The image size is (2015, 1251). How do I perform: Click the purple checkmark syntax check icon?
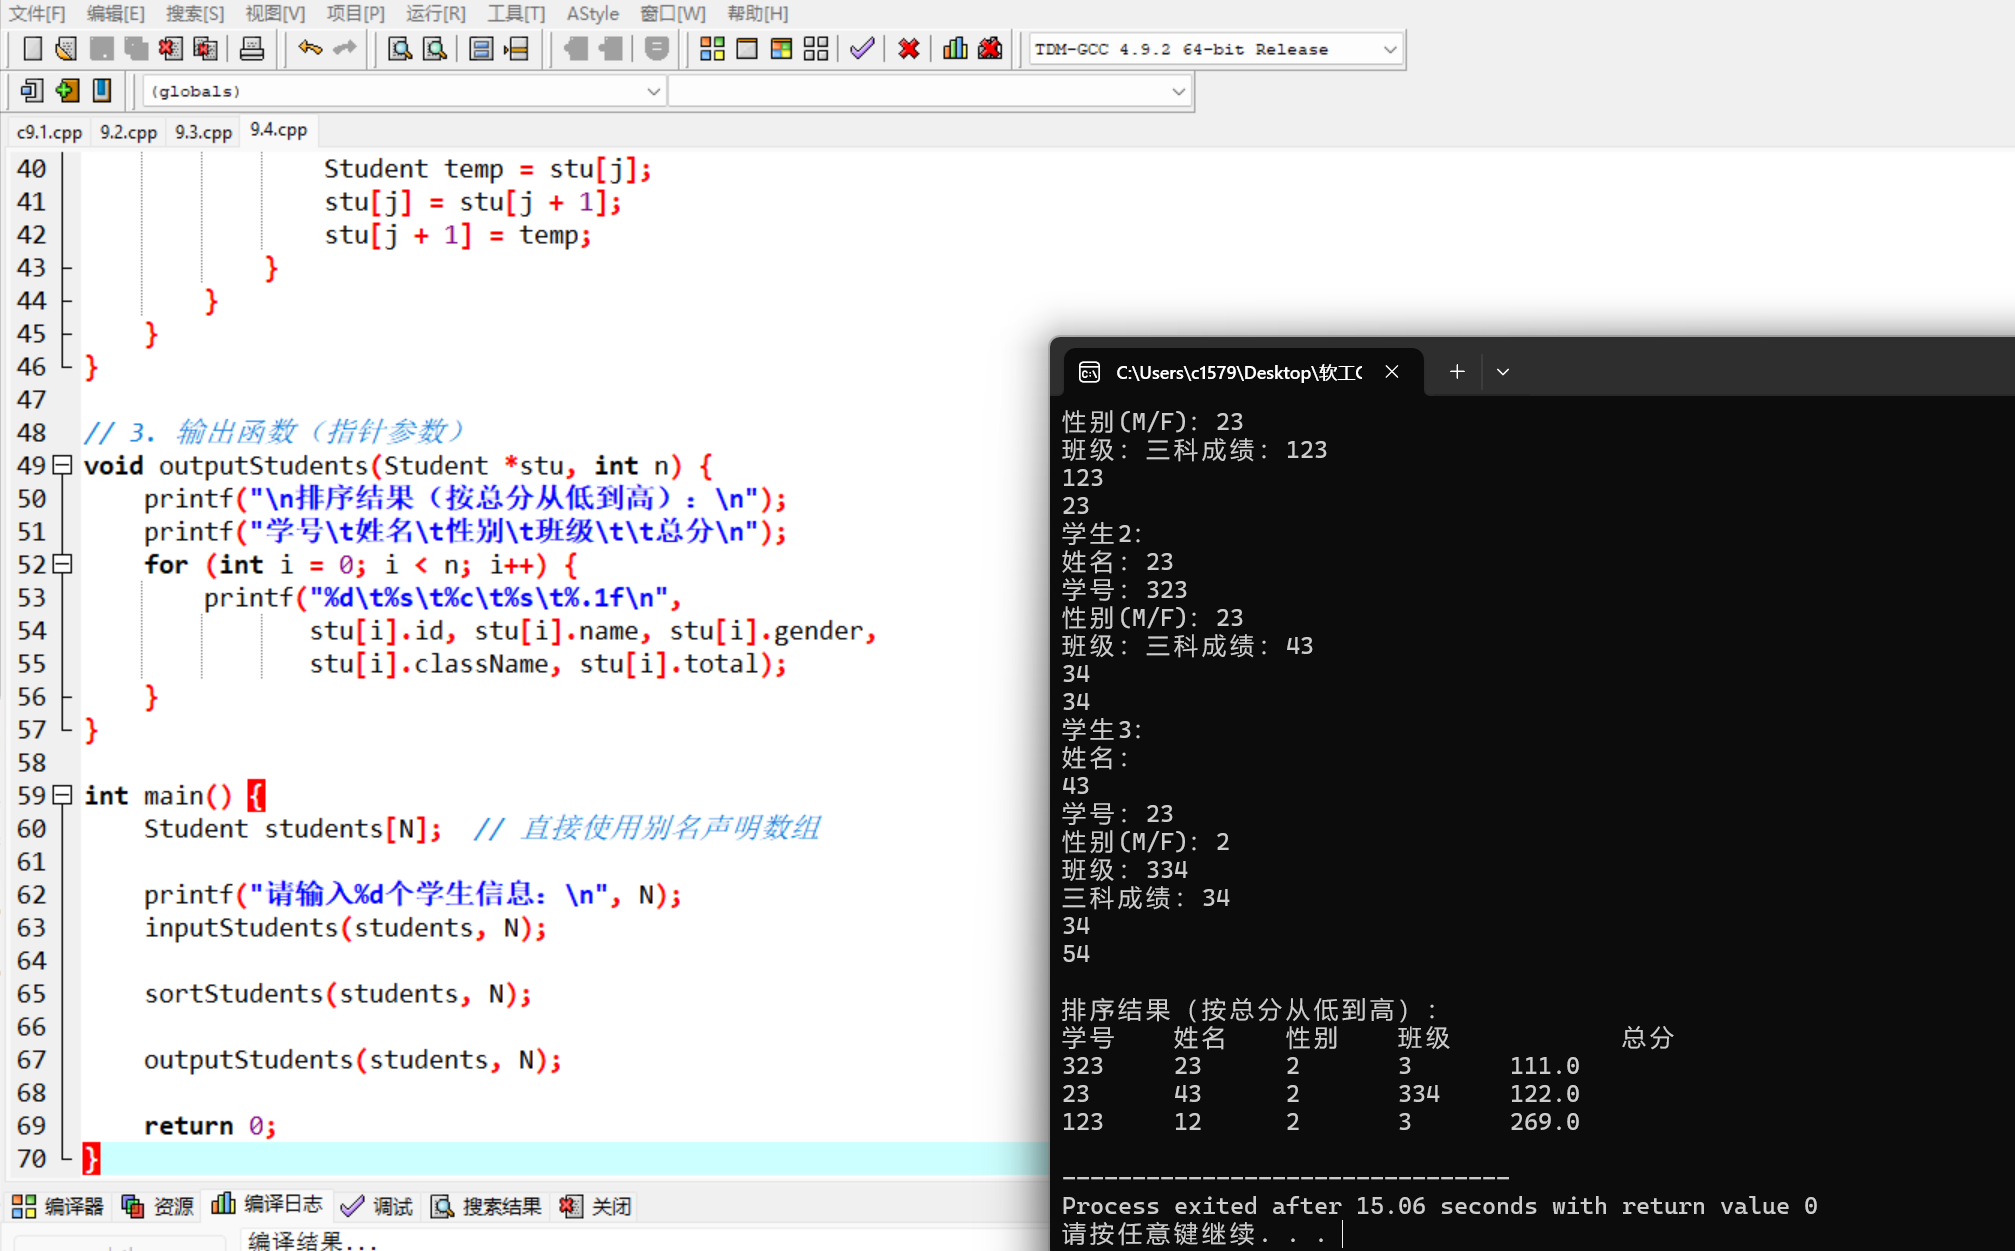pyautogui.click(x=861, y=49)
